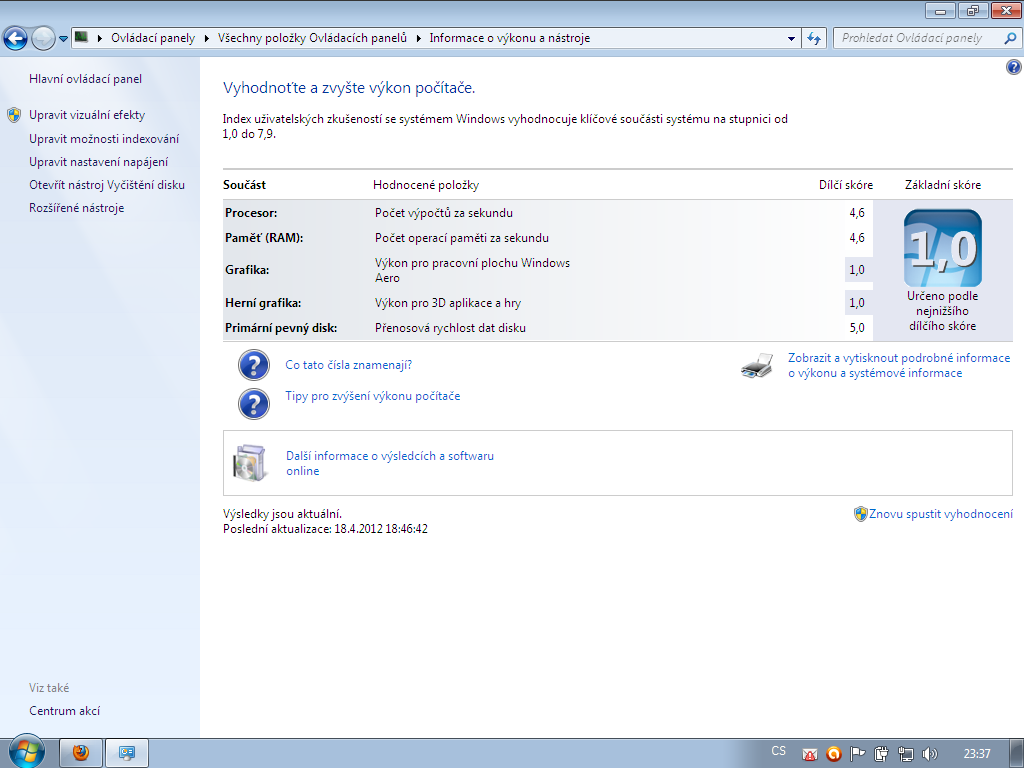This screenshot has height=768, width=1024.
Task: Click the Forward navigation arrow
Action: (43, 39)
